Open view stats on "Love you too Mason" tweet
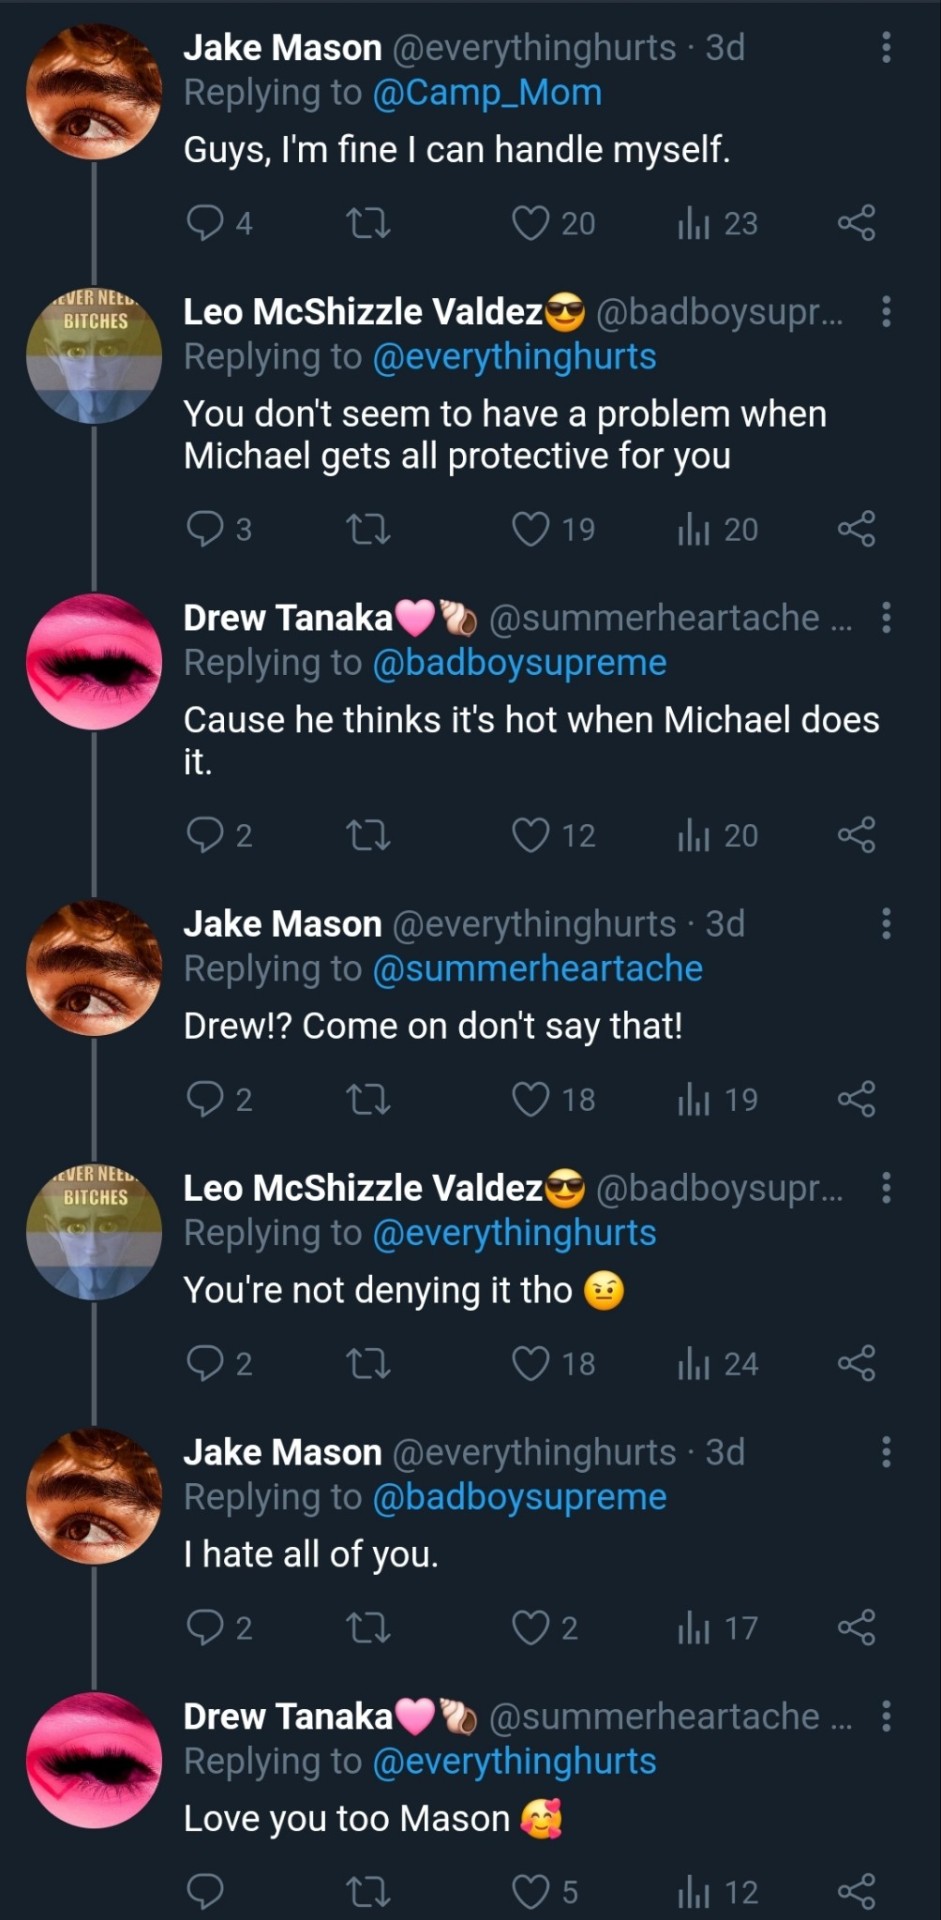The height and width of the screenshot is (1920, 941). (693, 1892)
